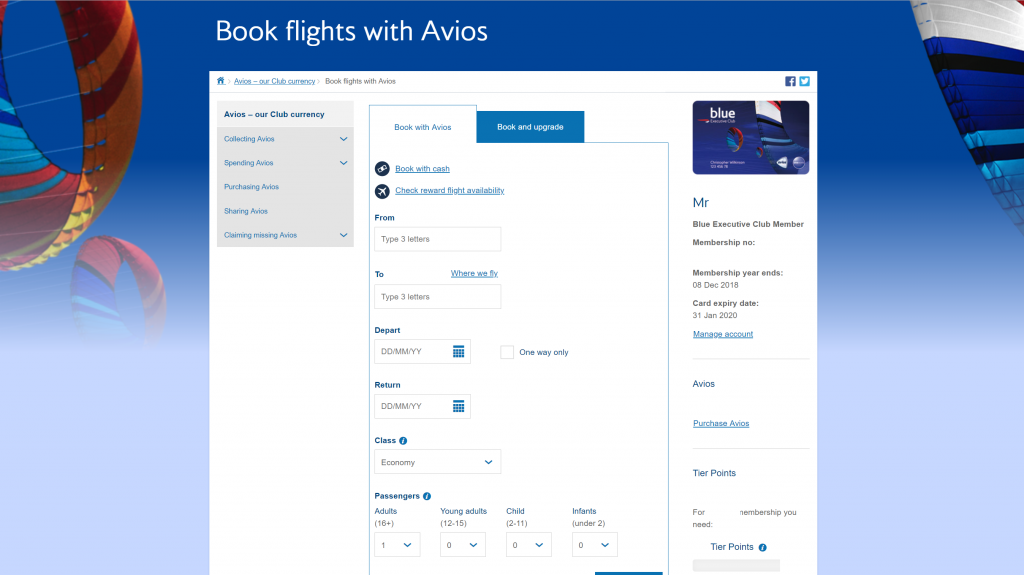The height and width of the screenshot is (575, 1024).
Task: Focus the Return date field
Action: click(x=423, y=406)
